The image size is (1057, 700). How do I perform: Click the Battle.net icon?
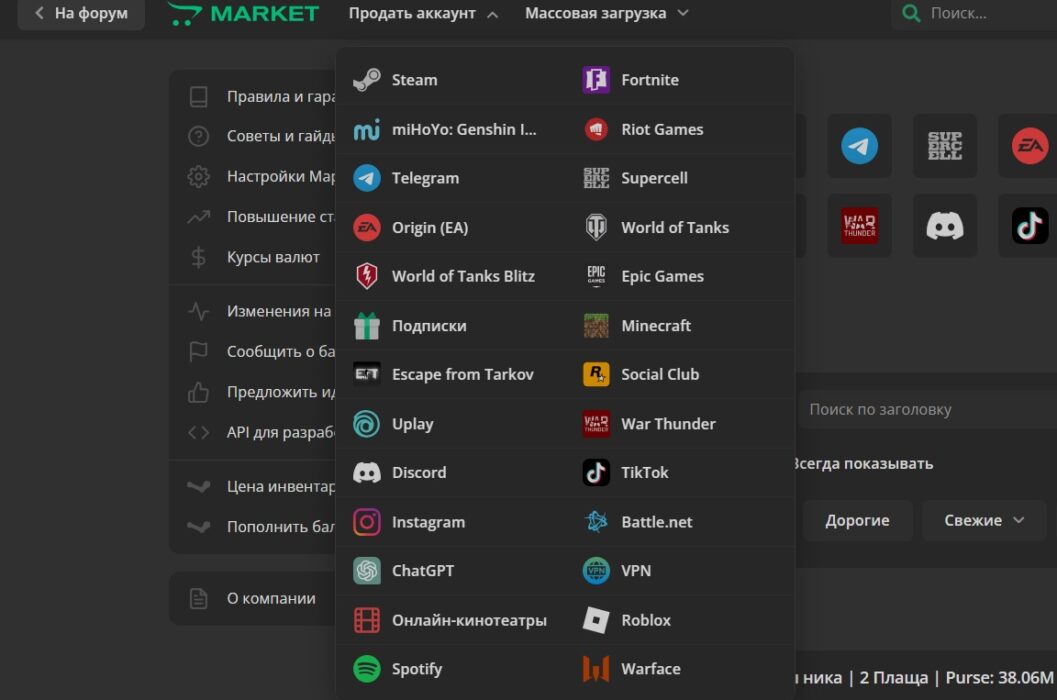596,522
